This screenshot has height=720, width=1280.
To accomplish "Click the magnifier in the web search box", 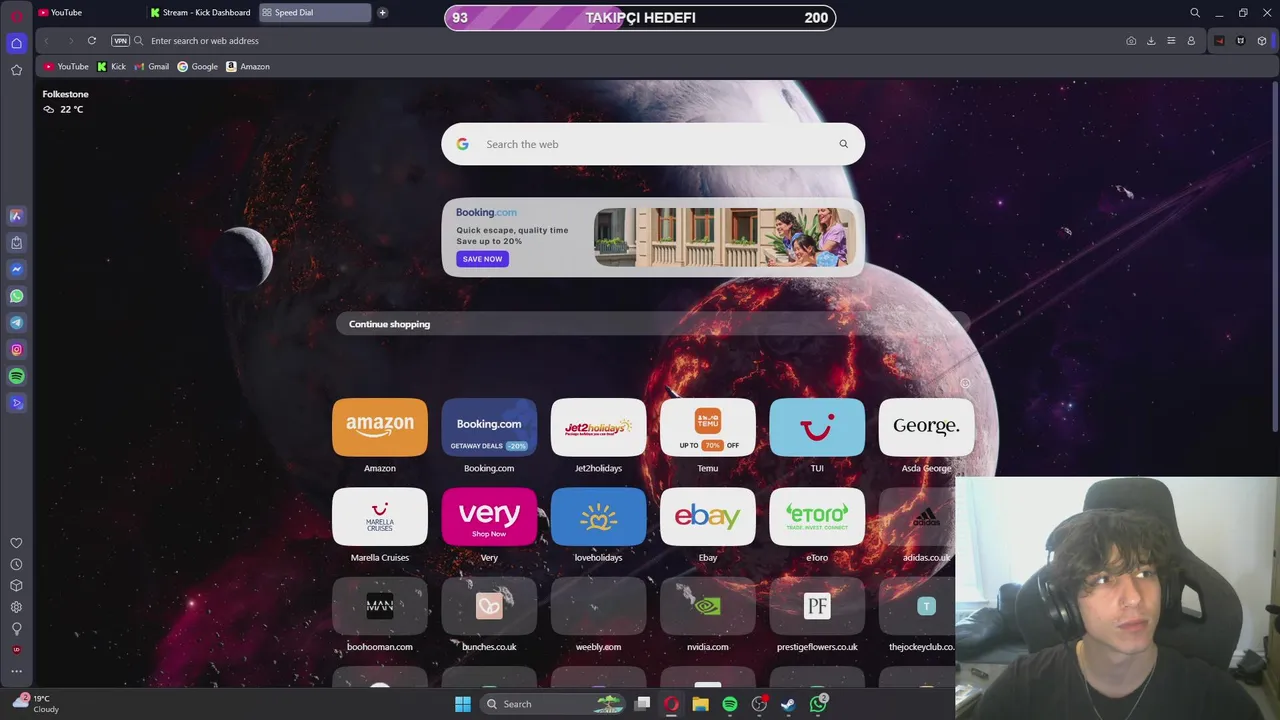I will pos(843,144).
